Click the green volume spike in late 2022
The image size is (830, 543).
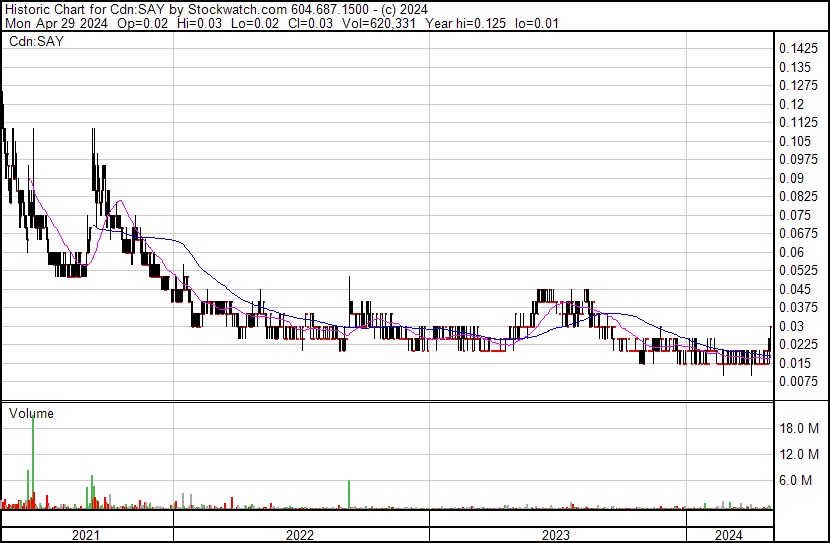[x=349, y=494]
